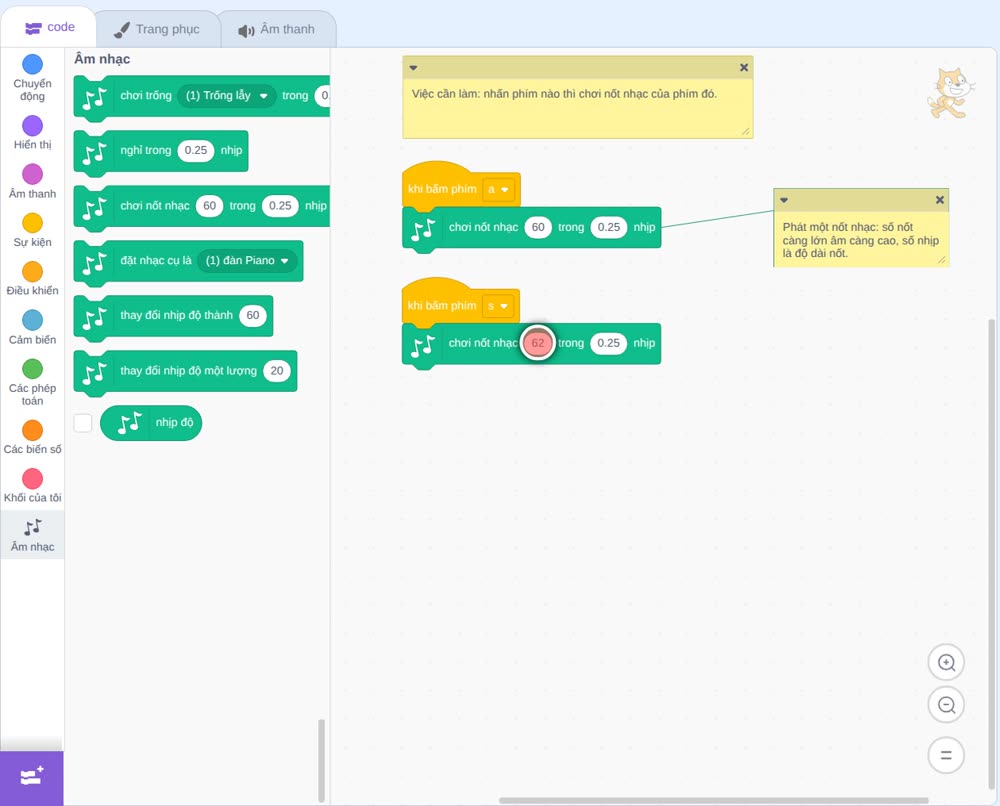1000x806 pixels.
Task: Collapse the task comment with its arrow
Action: pyautogui.click(x=413, y=68)
